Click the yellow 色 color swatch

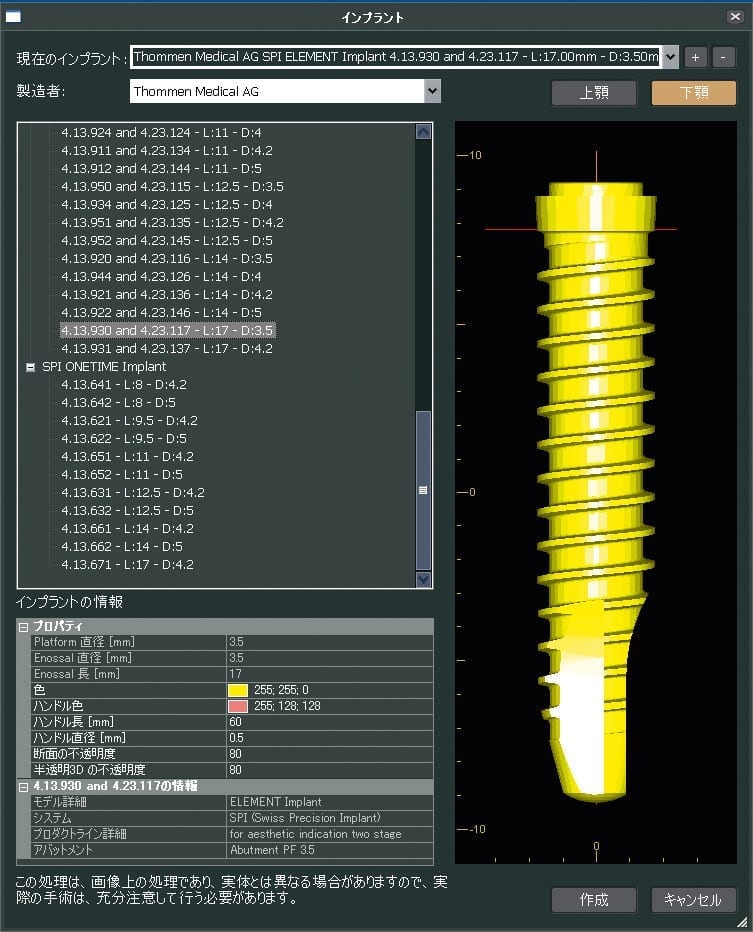coord(238,690)
